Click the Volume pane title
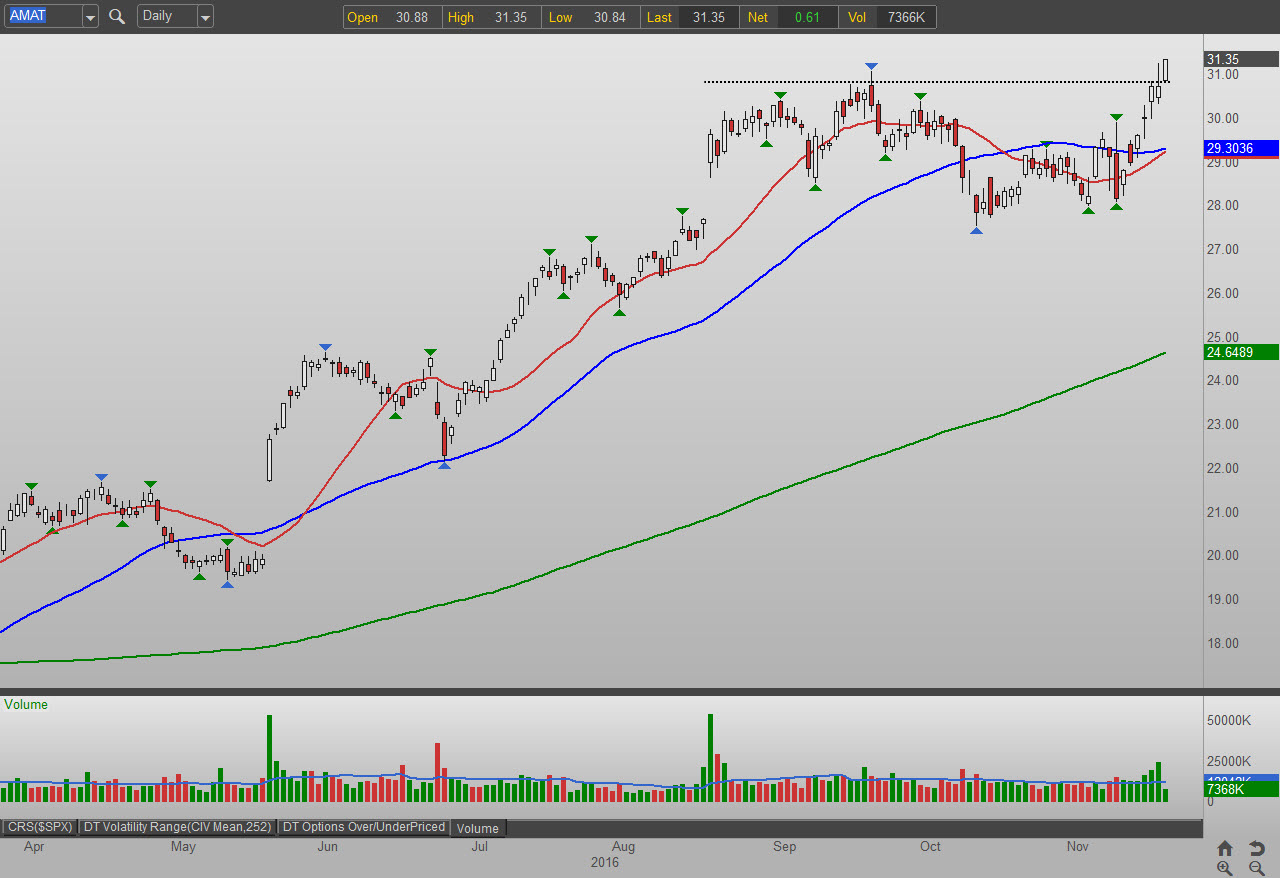 pos(26,704)
